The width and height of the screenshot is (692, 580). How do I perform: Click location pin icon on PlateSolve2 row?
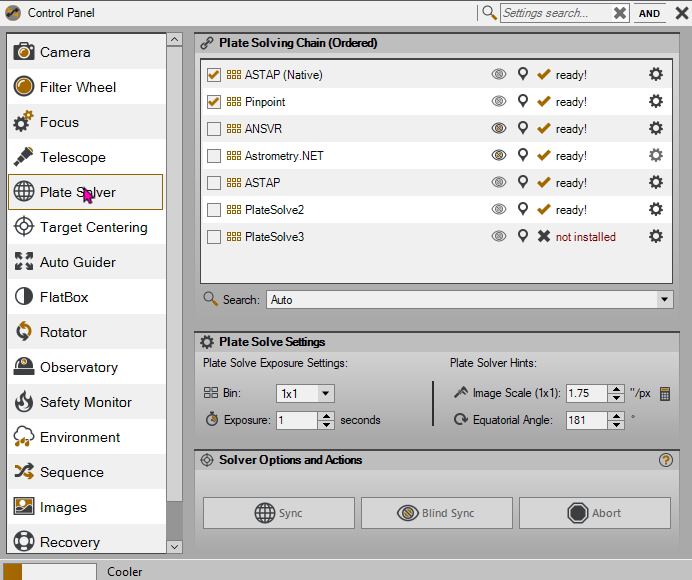[x=523, y=209]
